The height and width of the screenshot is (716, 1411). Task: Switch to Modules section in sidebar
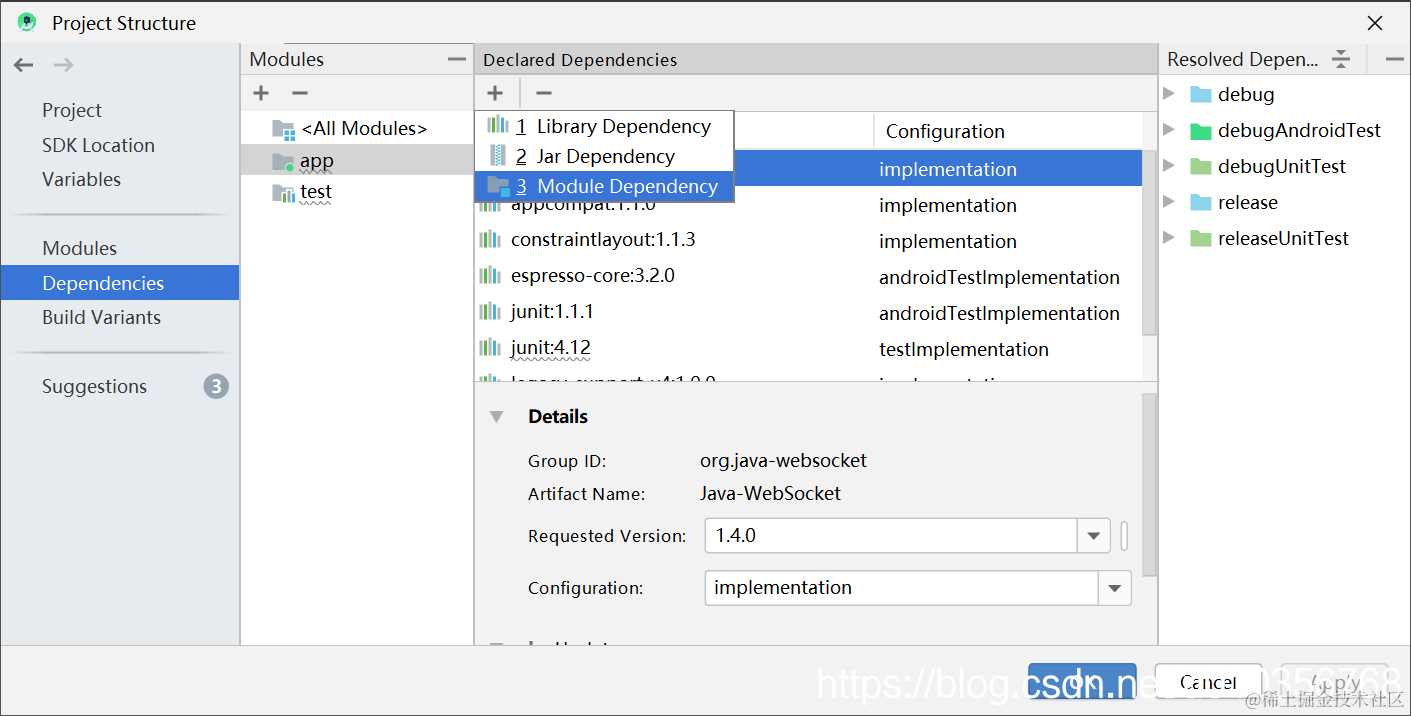click(79, 248)
